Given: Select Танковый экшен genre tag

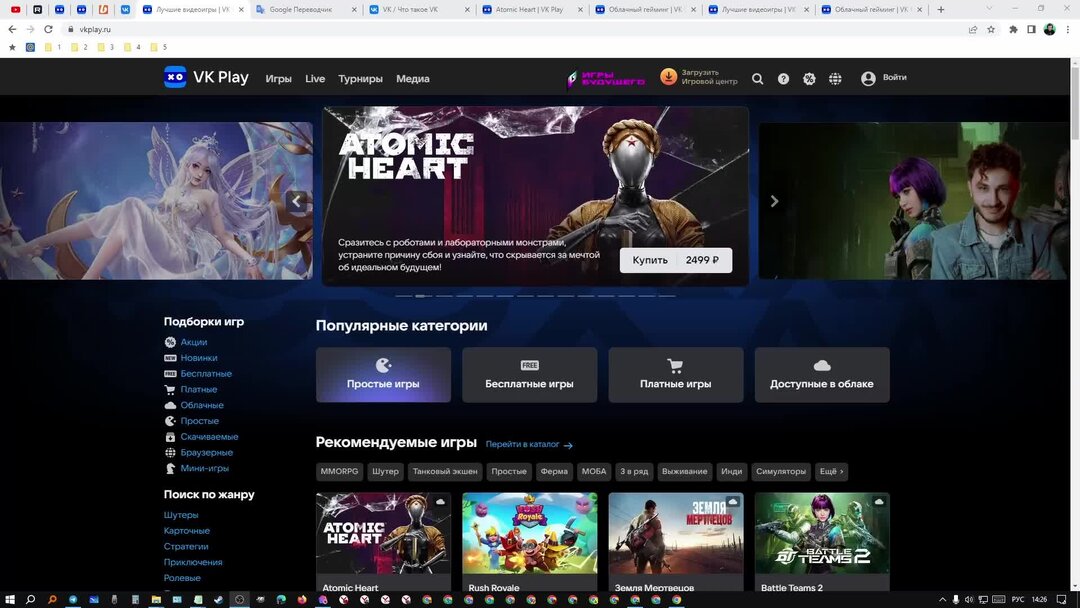Looking at the screenshot, I should pos(445,472).
